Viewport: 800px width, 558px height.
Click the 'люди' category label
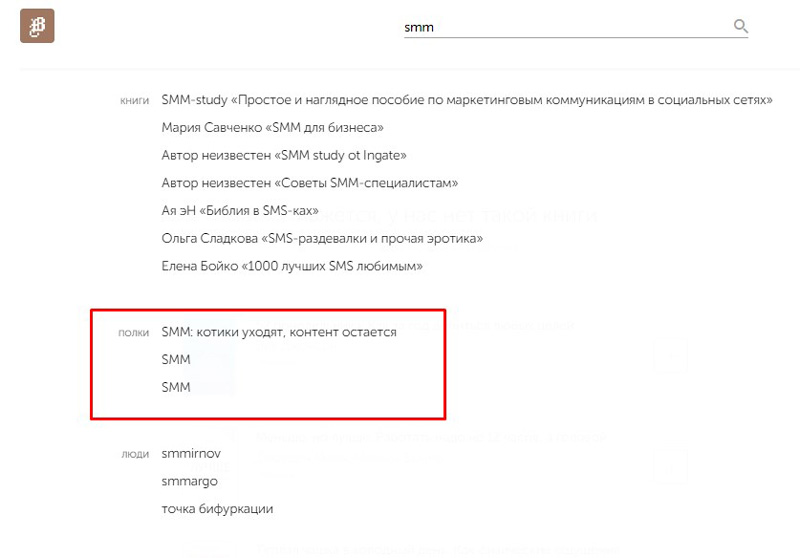point(135,454)
